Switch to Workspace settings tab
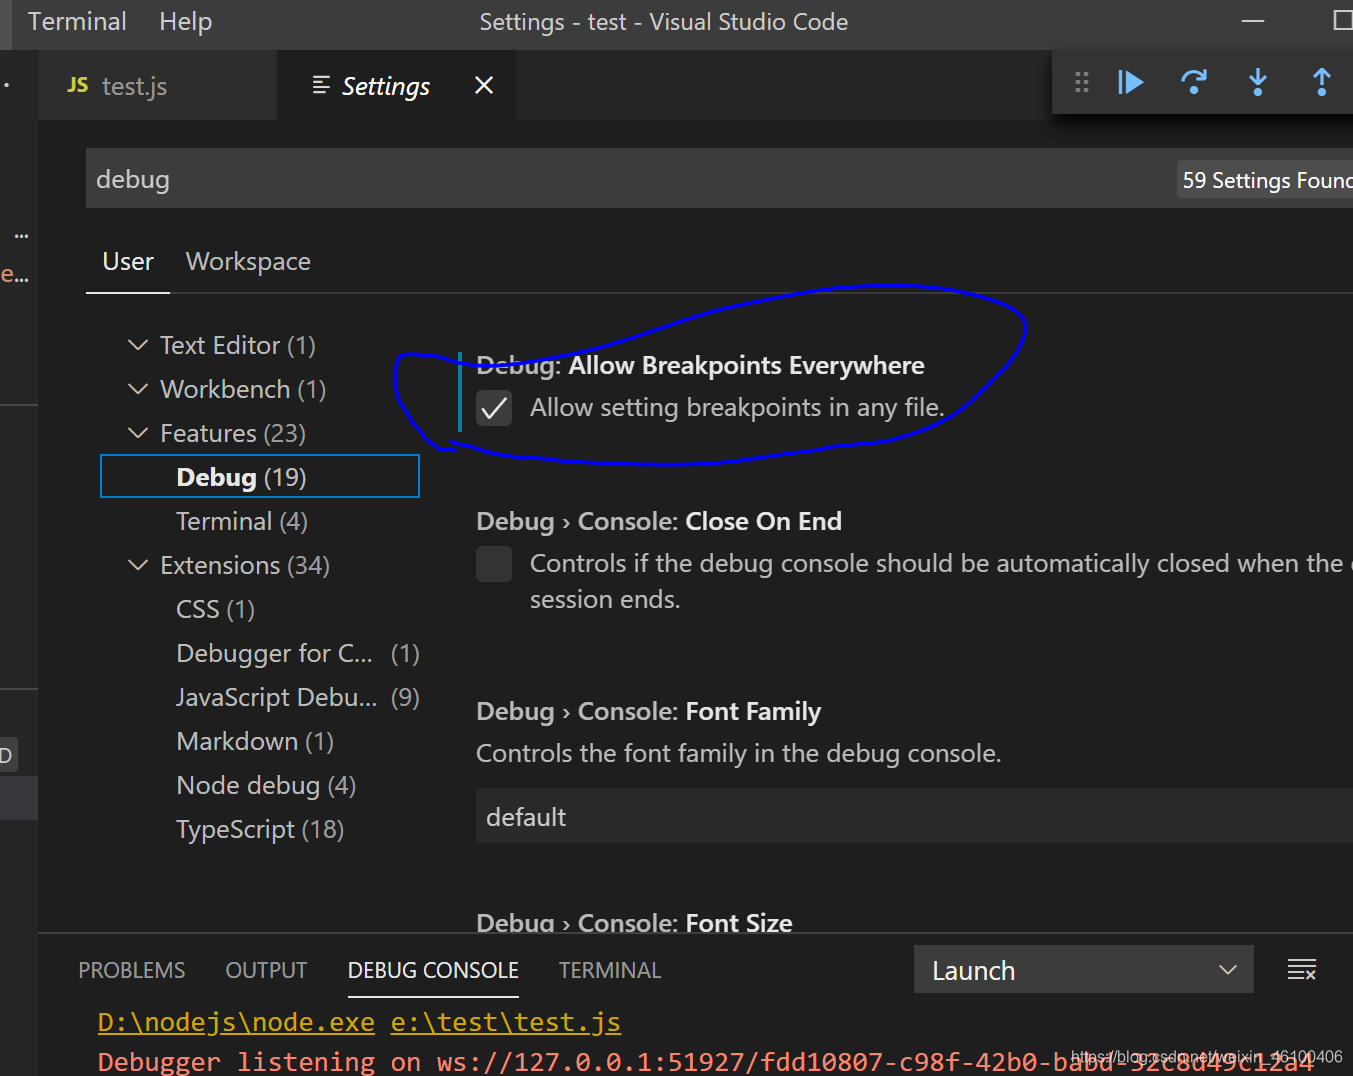Image resolution: width=1353 pixels, height=1076 pixels. [248, 262]
